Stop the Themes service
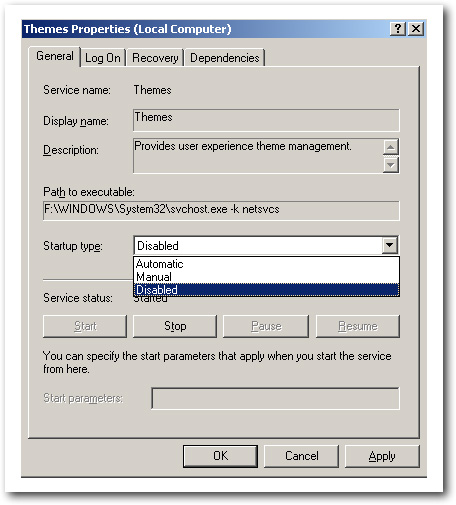 tap(175, 326)
